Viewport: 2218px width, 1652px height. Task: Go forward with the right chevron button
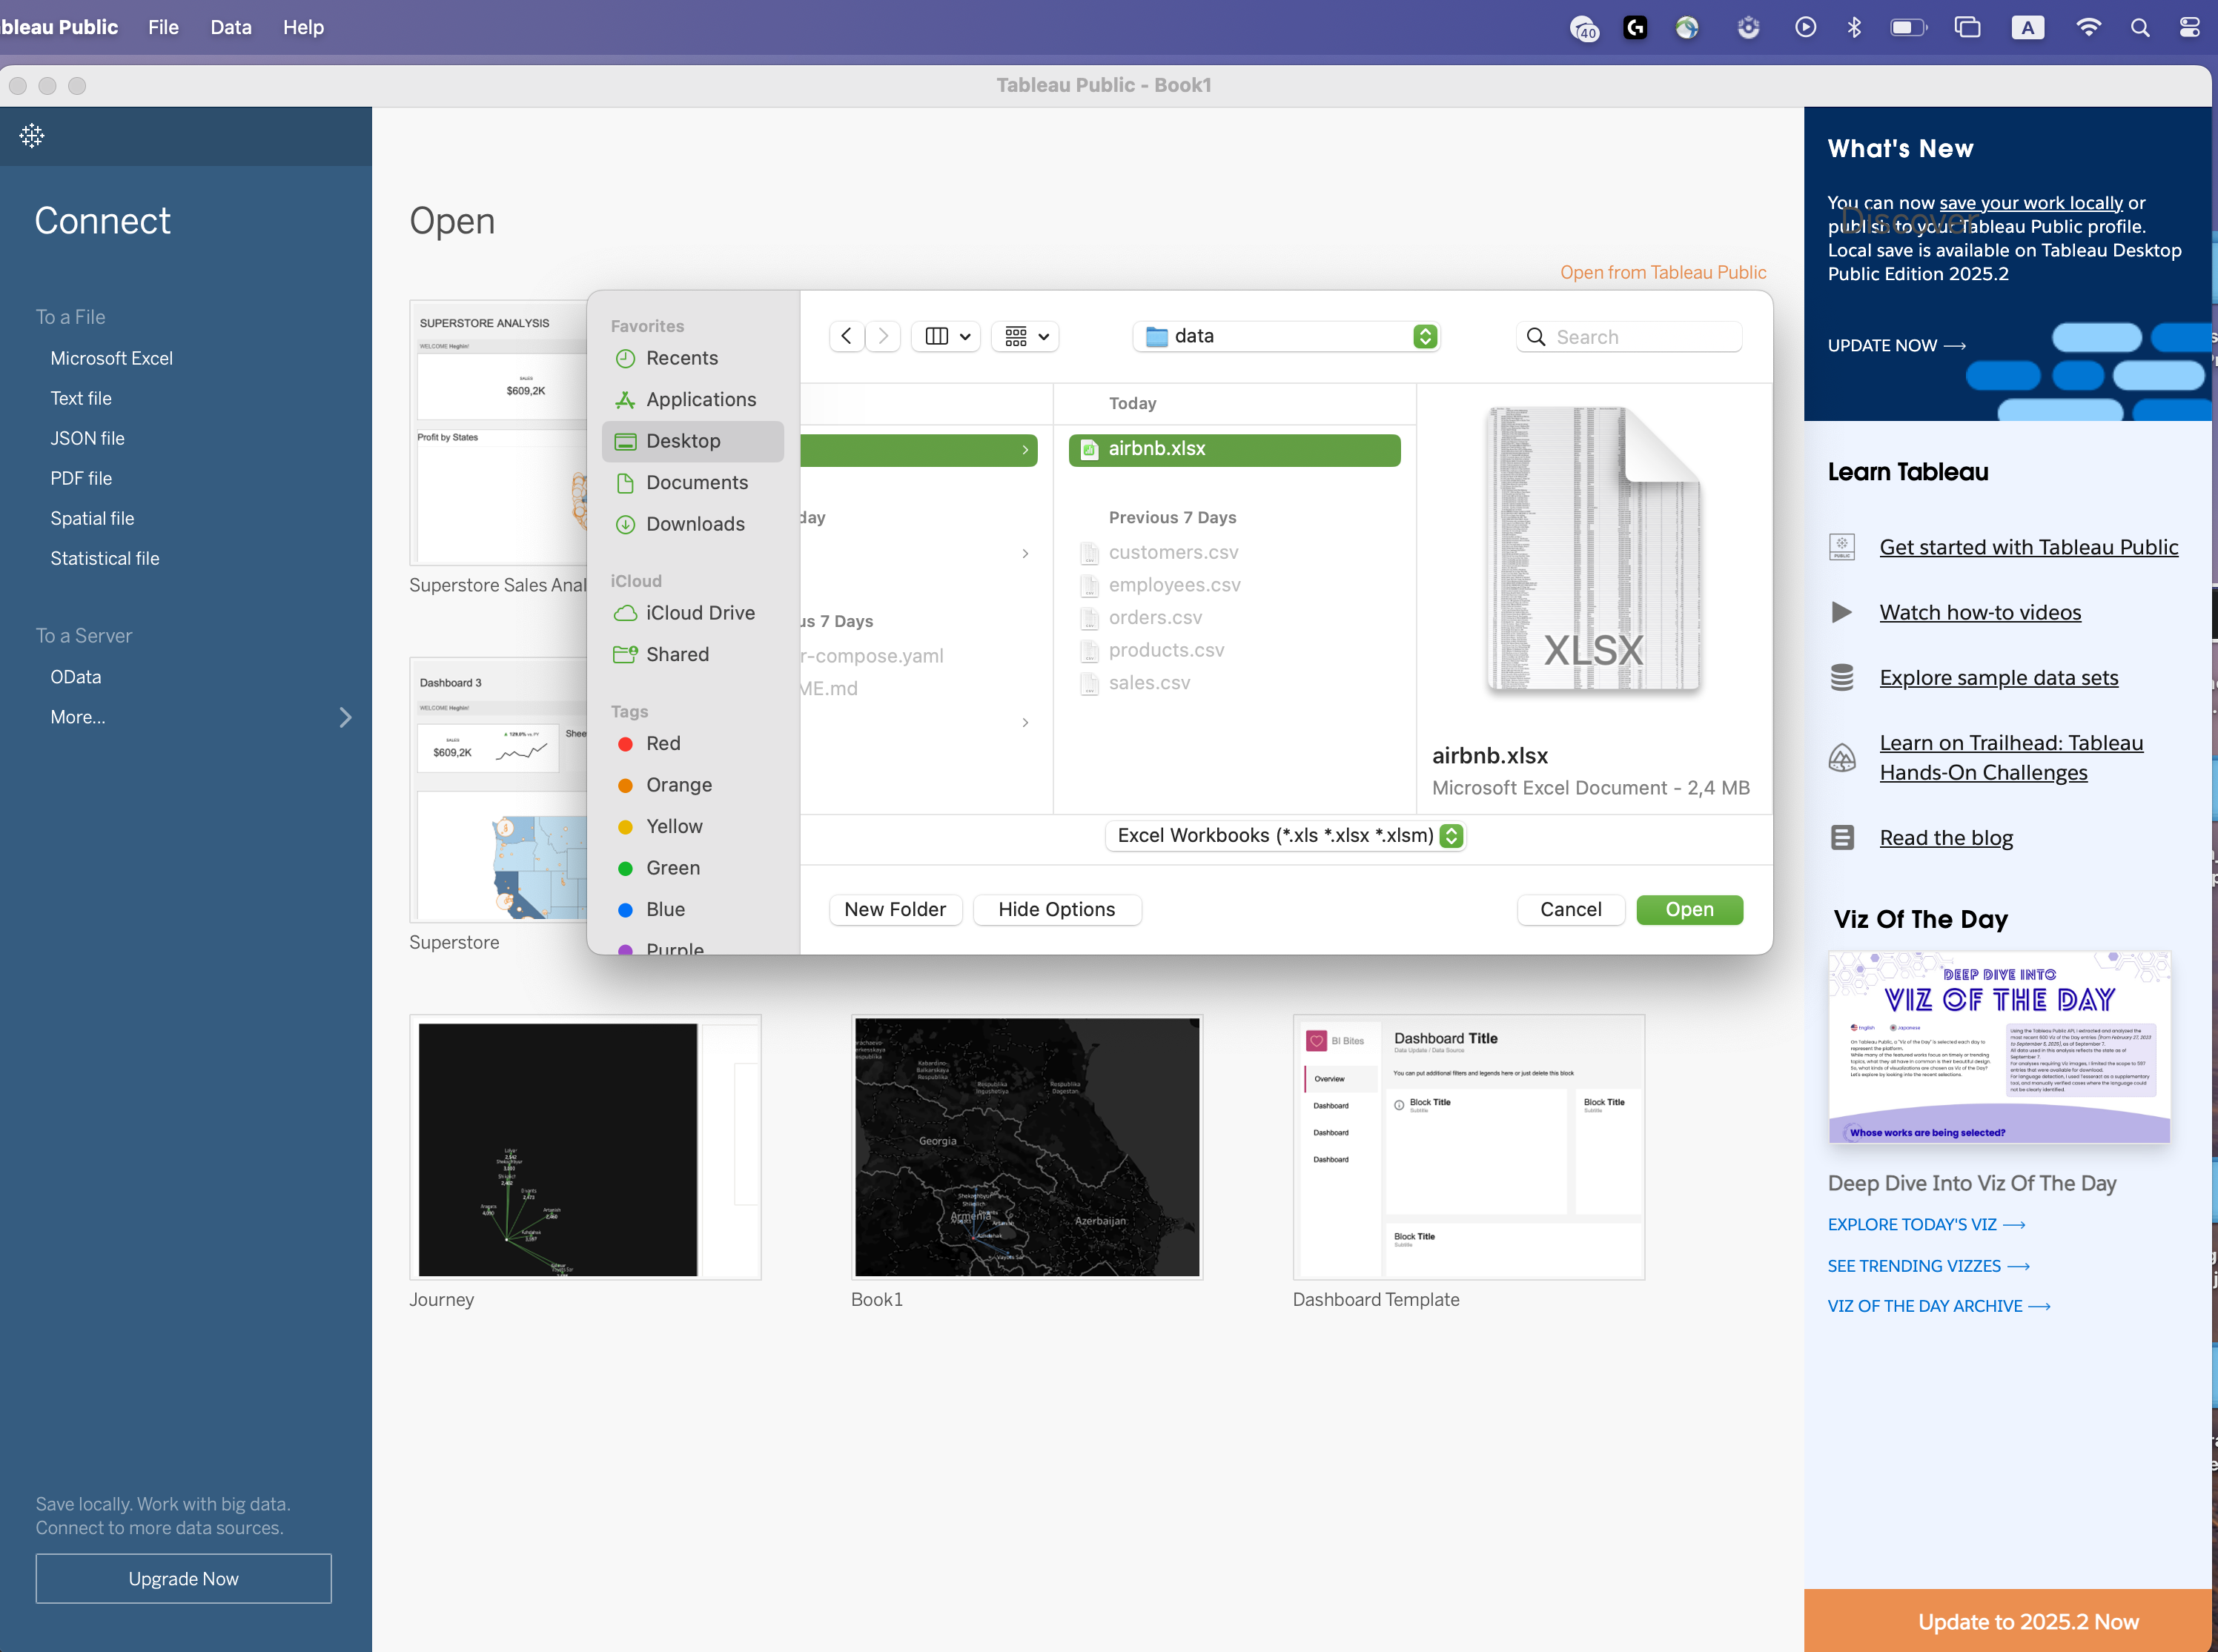pyautogui.click(x=883, y=336)
